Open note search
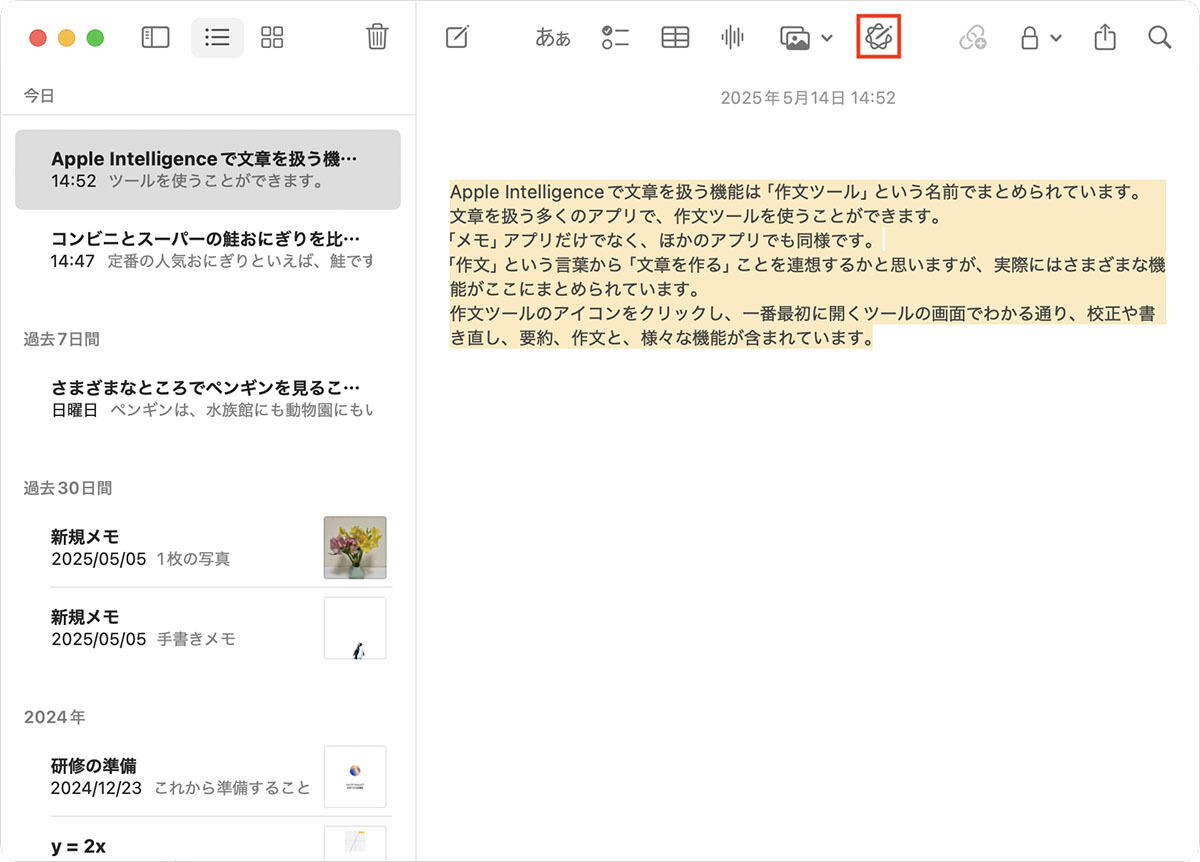The width and height of the screenshot is (1200, 862). pyautogui.click(x=1159, y=38)
